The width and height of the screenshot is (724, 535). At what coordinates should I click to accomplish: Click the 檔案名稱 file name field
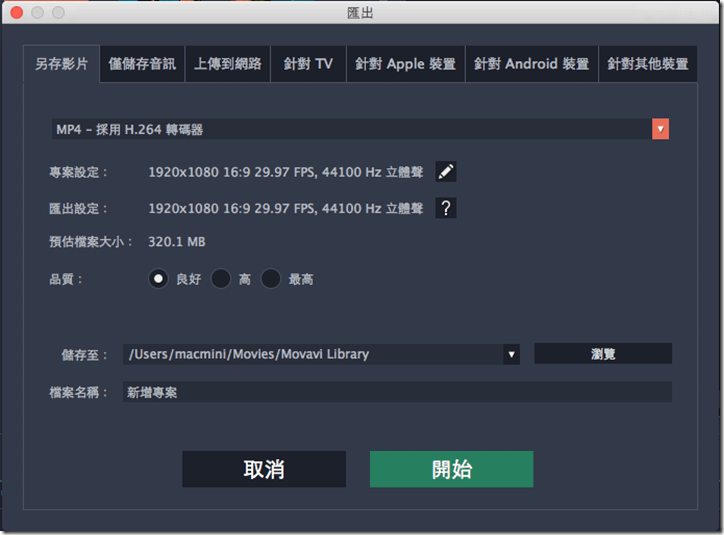coord(397,392)
